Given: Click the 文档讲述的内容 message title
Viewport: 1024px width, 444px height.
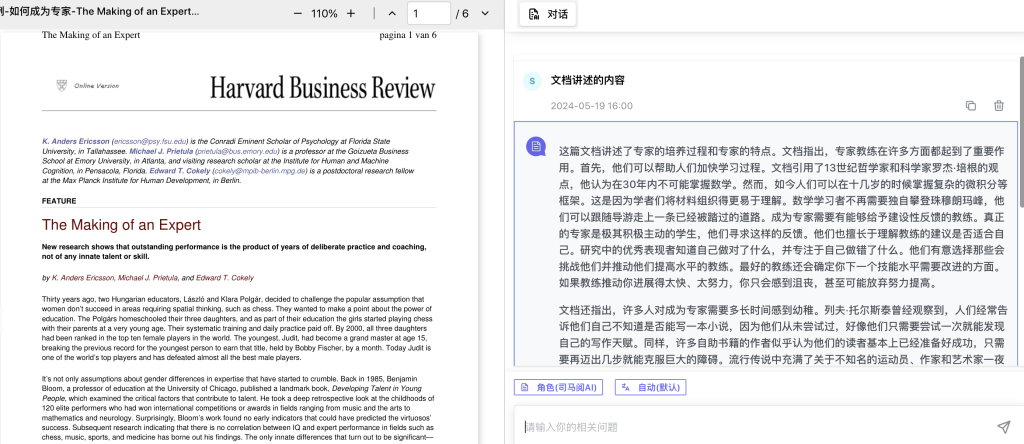Looking at the screenshot, I should [588, 80].
